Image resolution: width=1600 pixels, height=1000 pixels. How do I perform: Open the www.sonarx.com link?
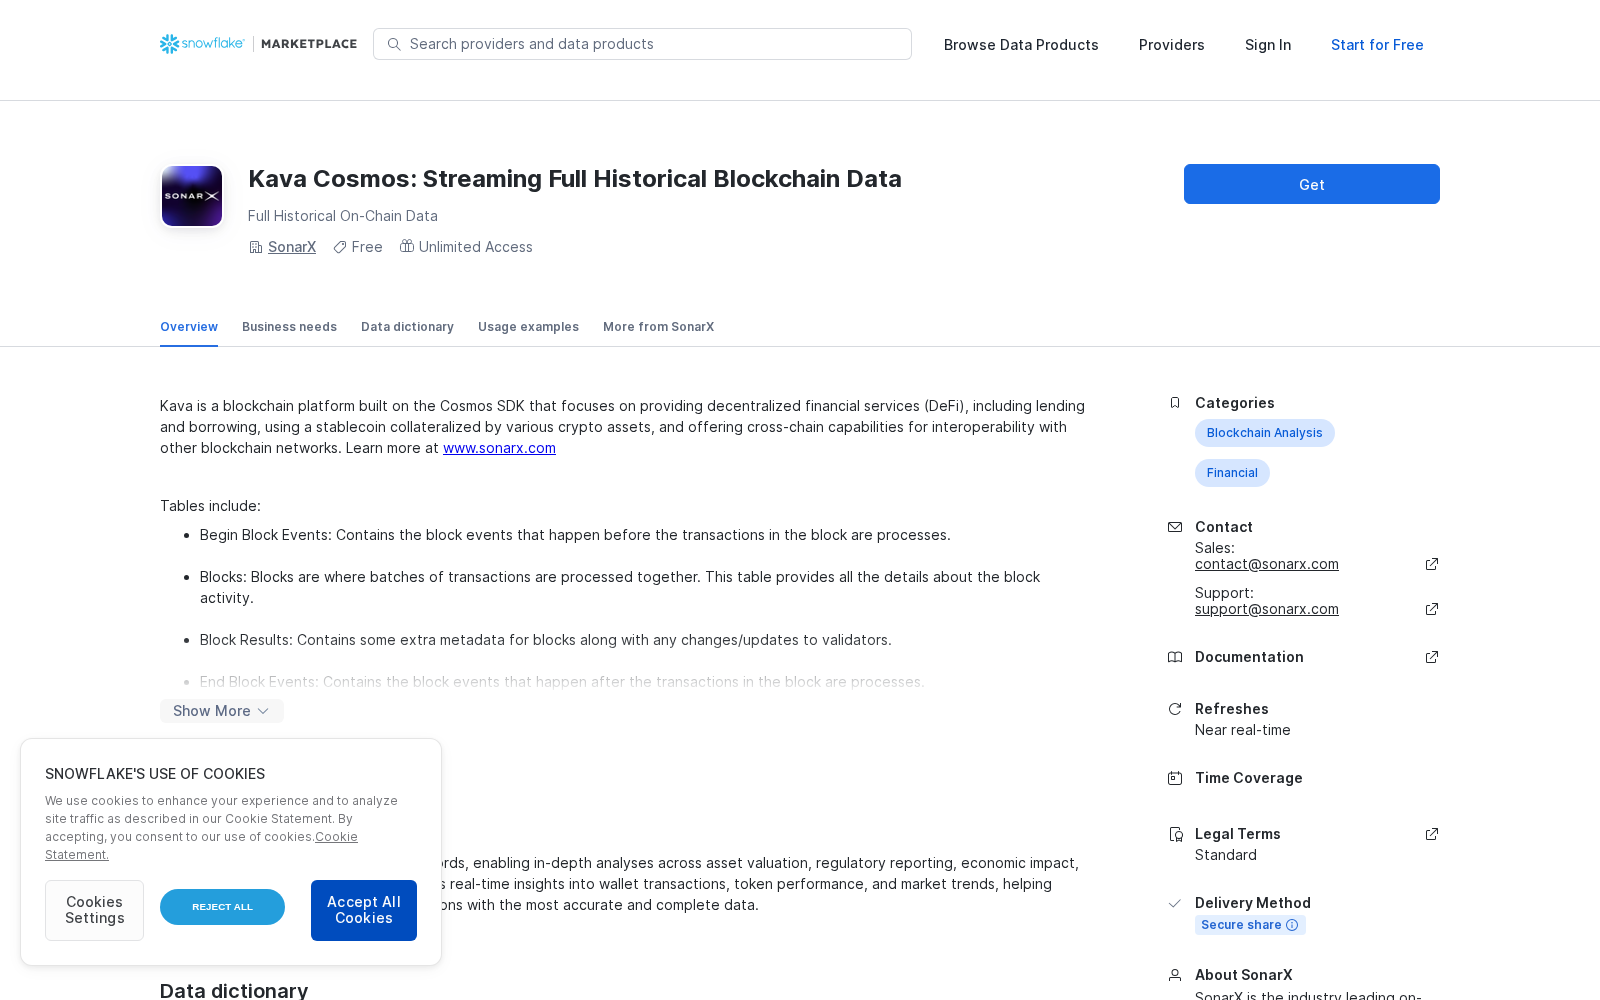pyautogui.click(x=499, y=448)
